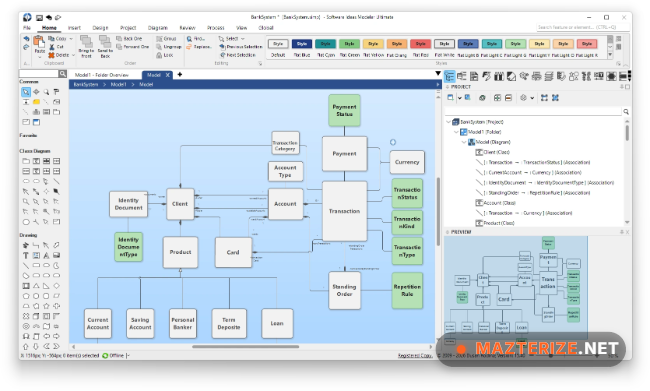650x391 pixels.
Task: Open the Copy dropdown arrow
Action: pyautogui.click(x=71, y=39)
